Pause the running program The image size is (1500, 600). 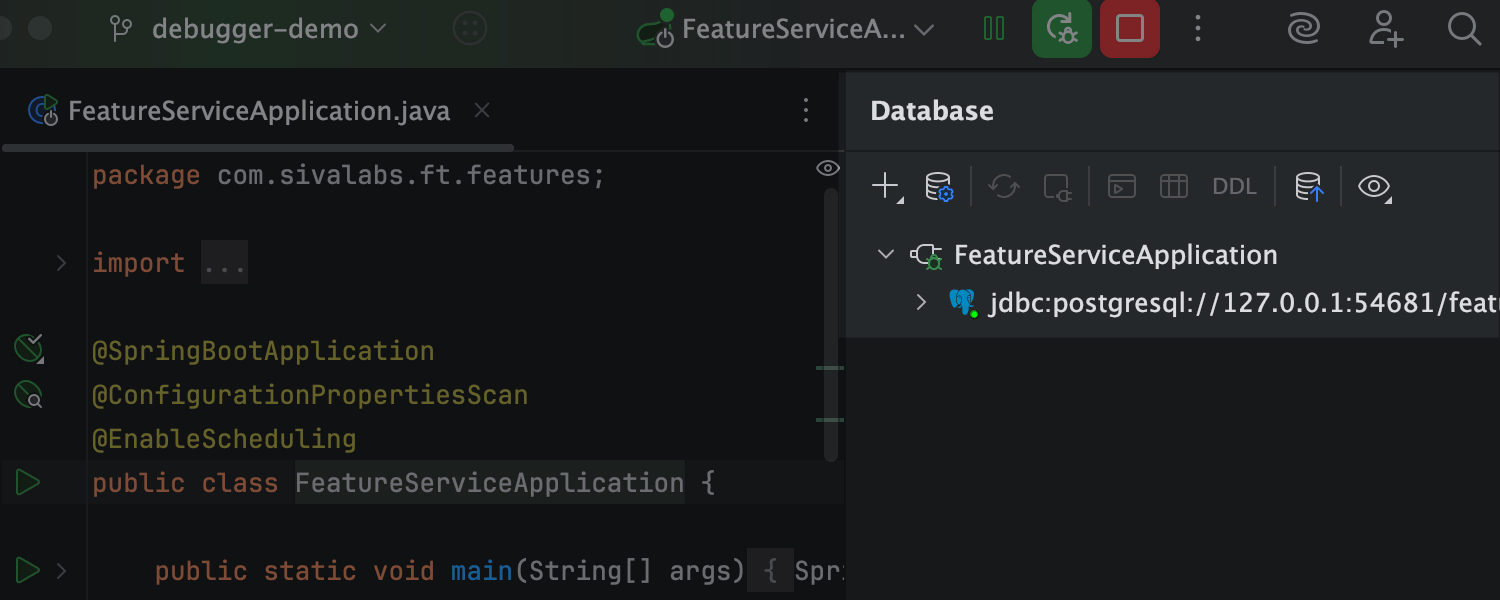tap(994, 29)
